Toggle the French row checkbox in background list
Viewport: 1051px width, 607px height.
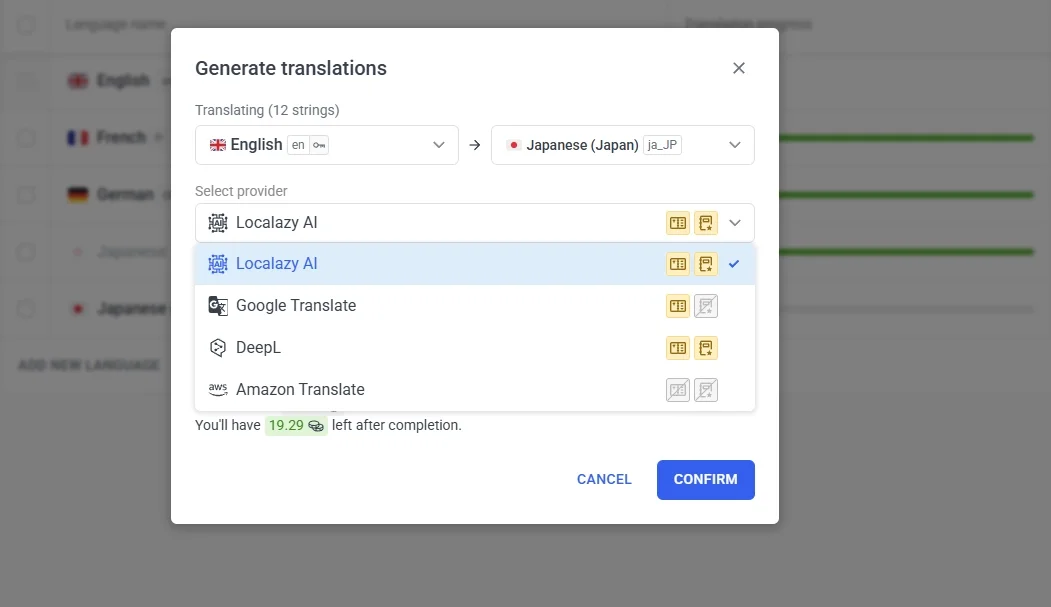26,138
